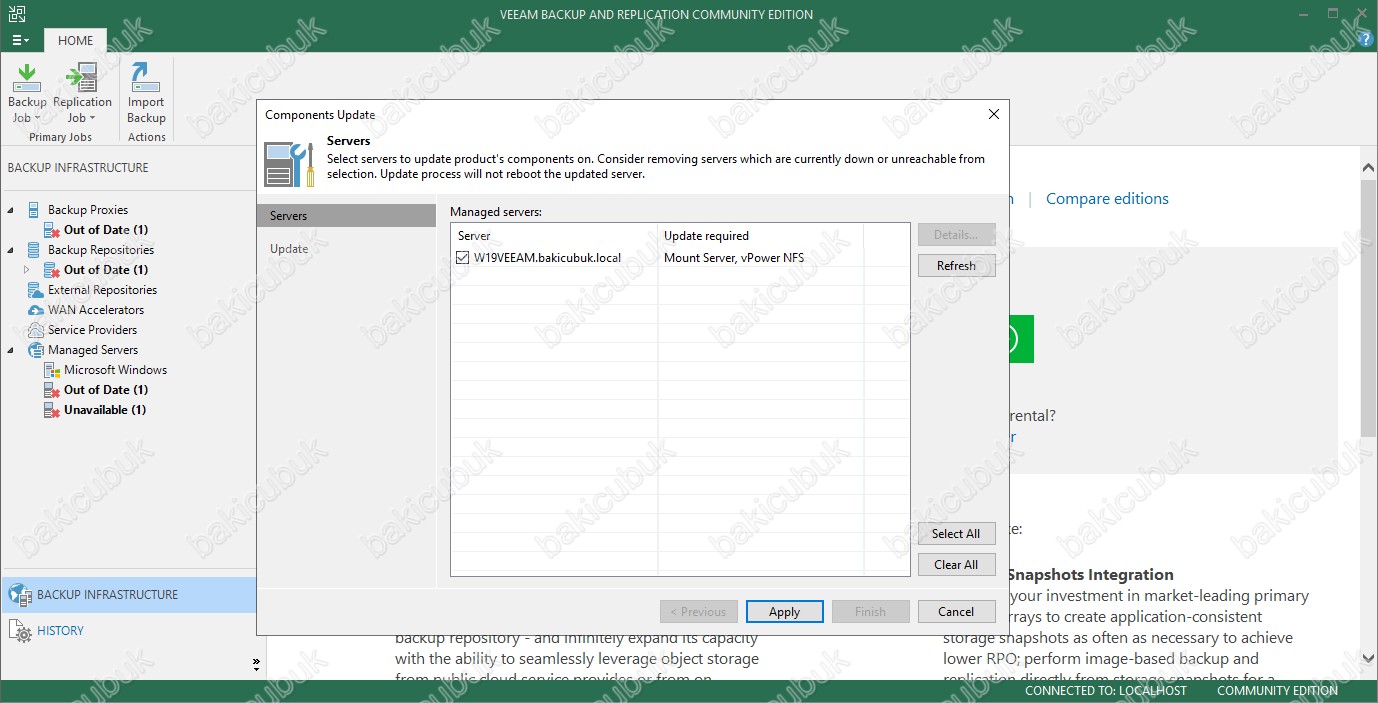Collapse the Backup Proxies tree node

(x=11, y=210)
